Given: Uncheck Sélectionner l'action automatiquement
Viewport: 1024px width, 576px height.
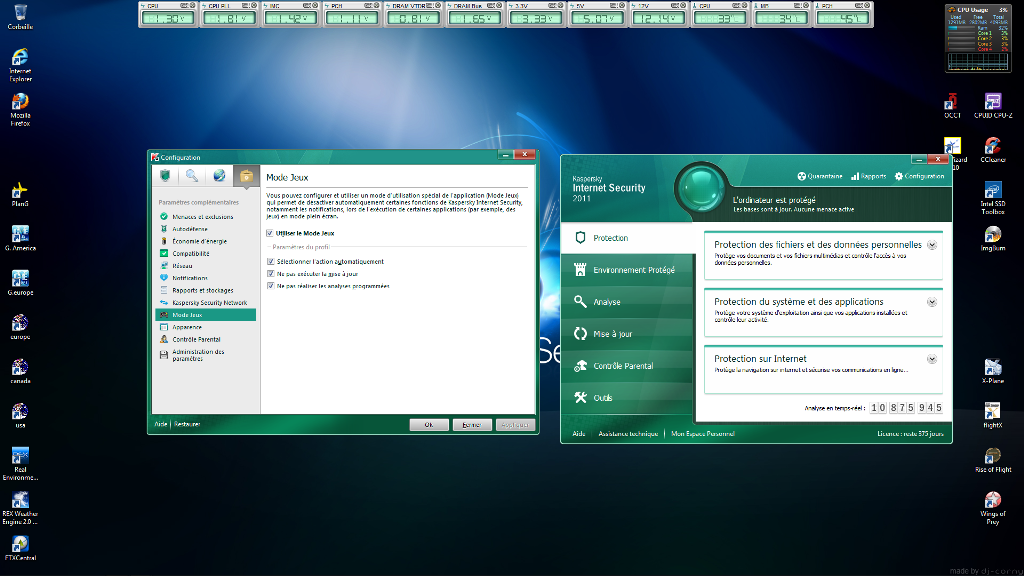Looking at the screenshot, I should point(270,261).
